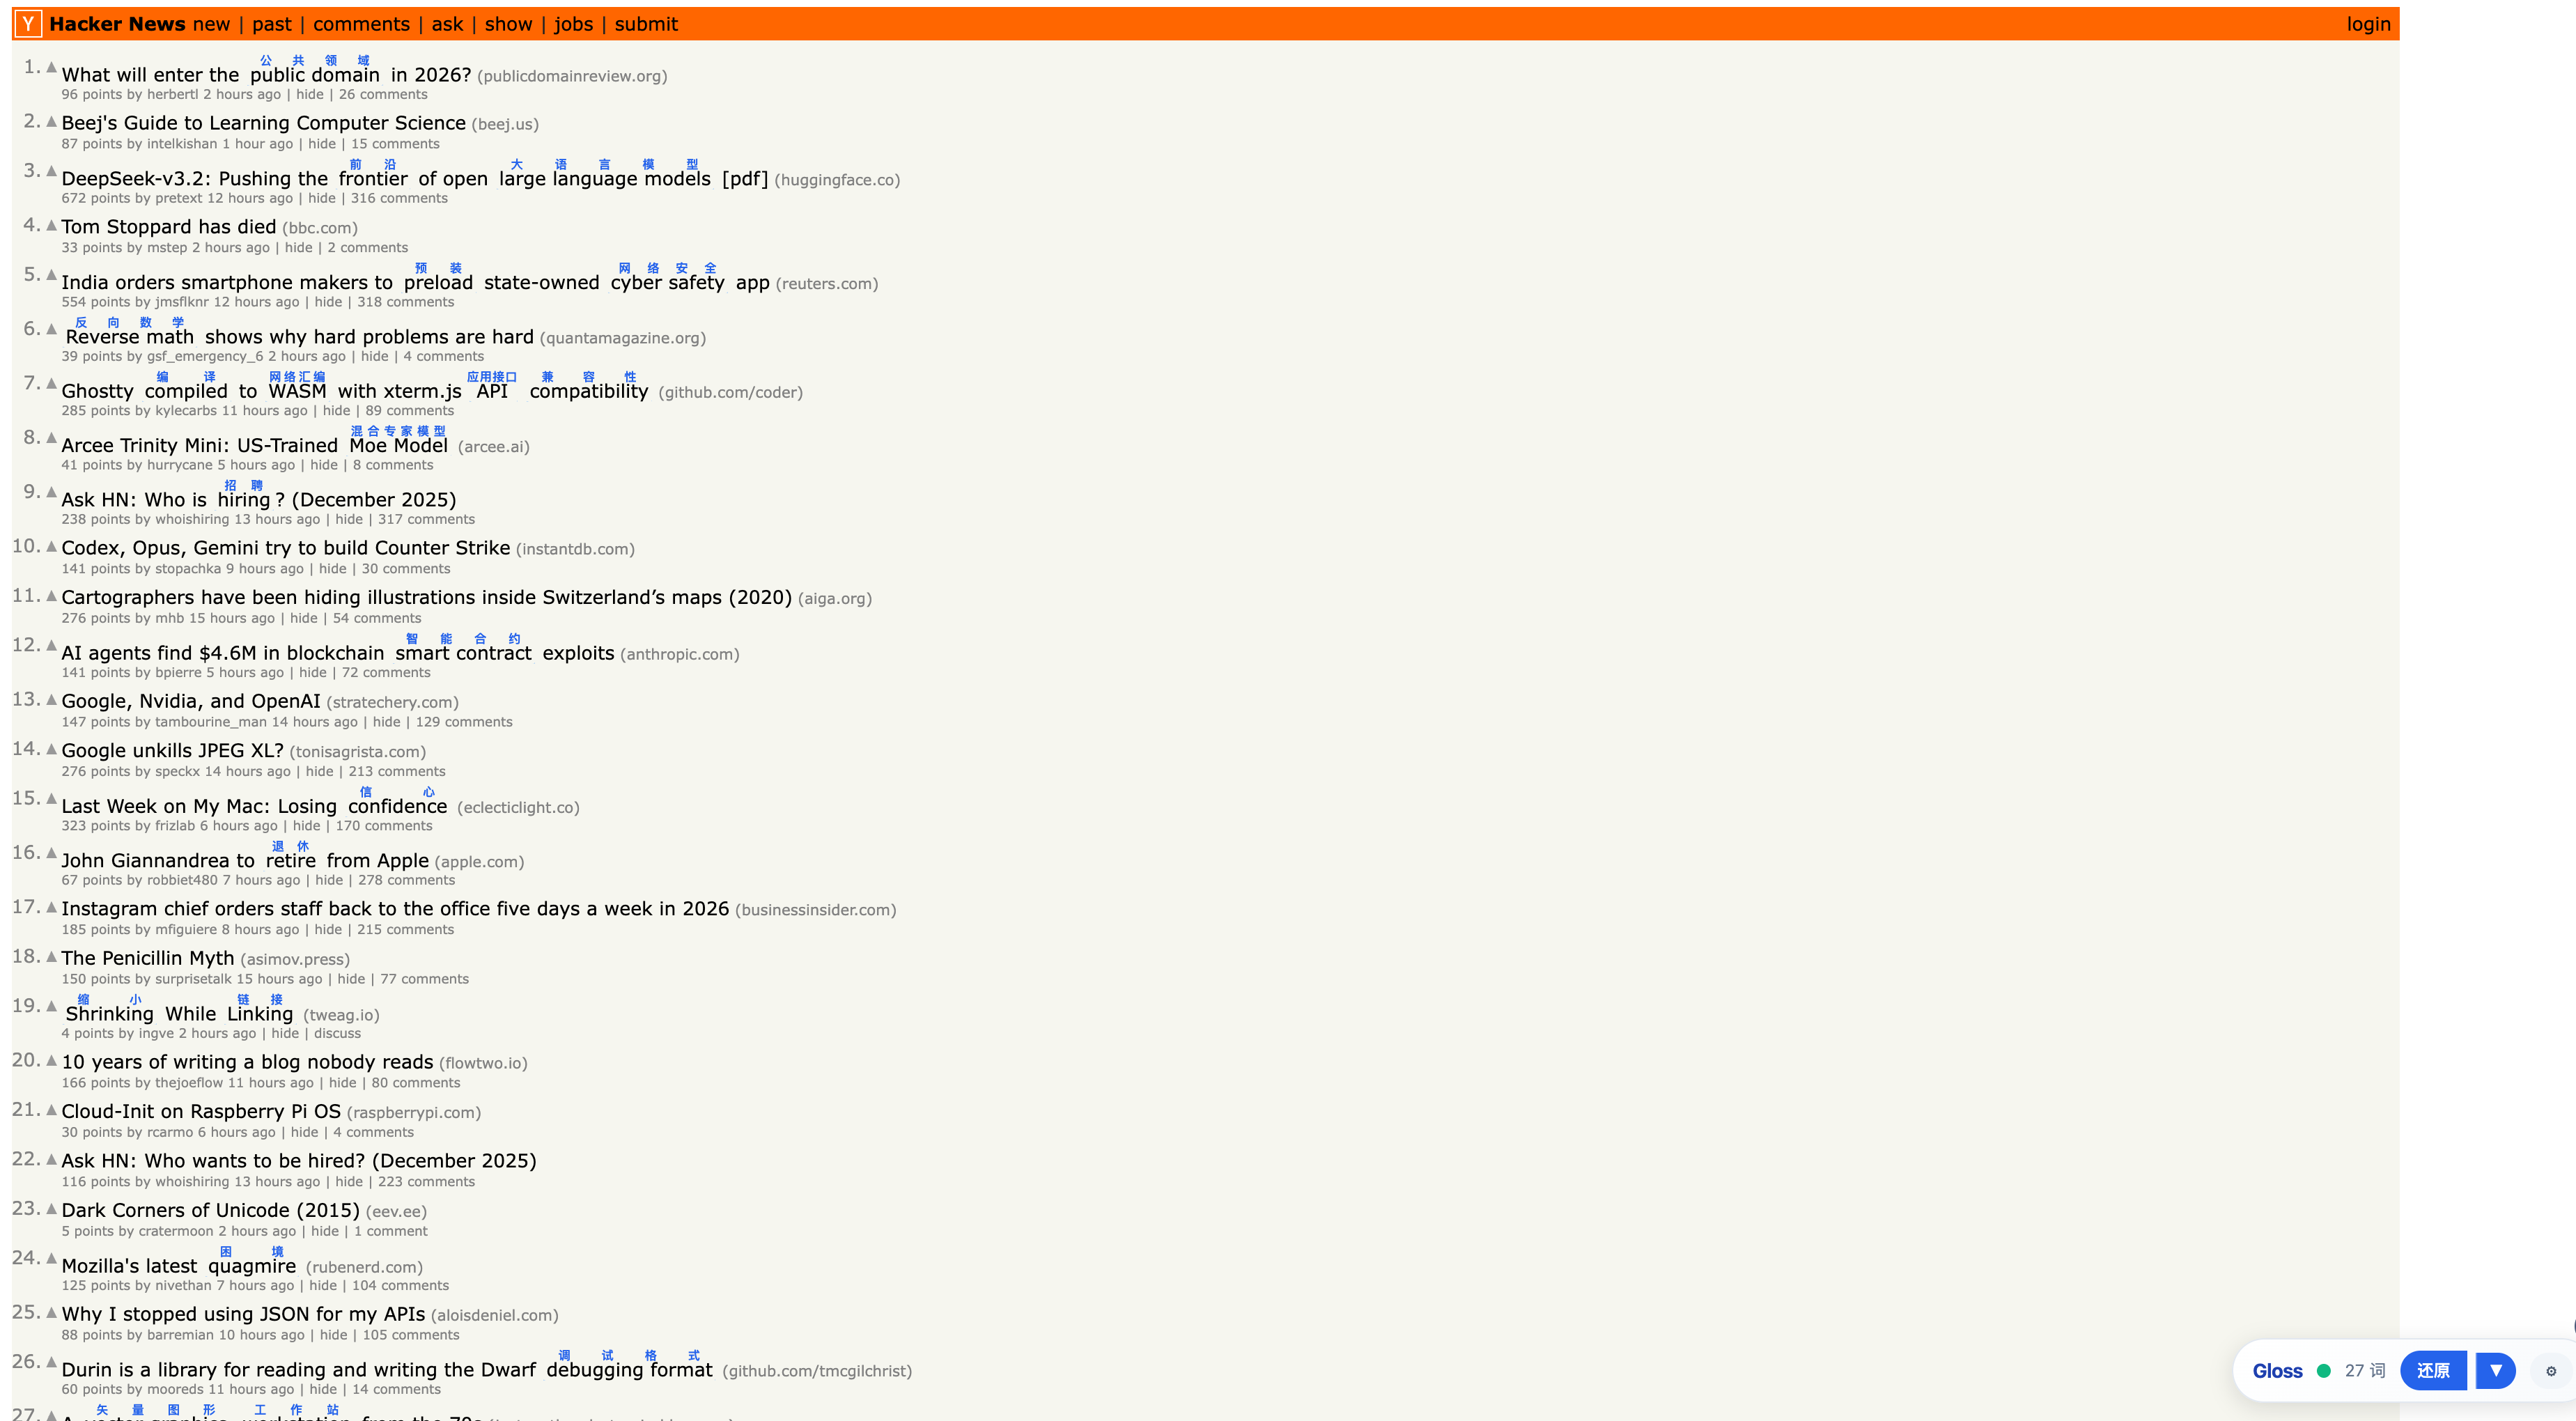
Task: Upvote the Tom Stoppard has died story
Action: 51,225
